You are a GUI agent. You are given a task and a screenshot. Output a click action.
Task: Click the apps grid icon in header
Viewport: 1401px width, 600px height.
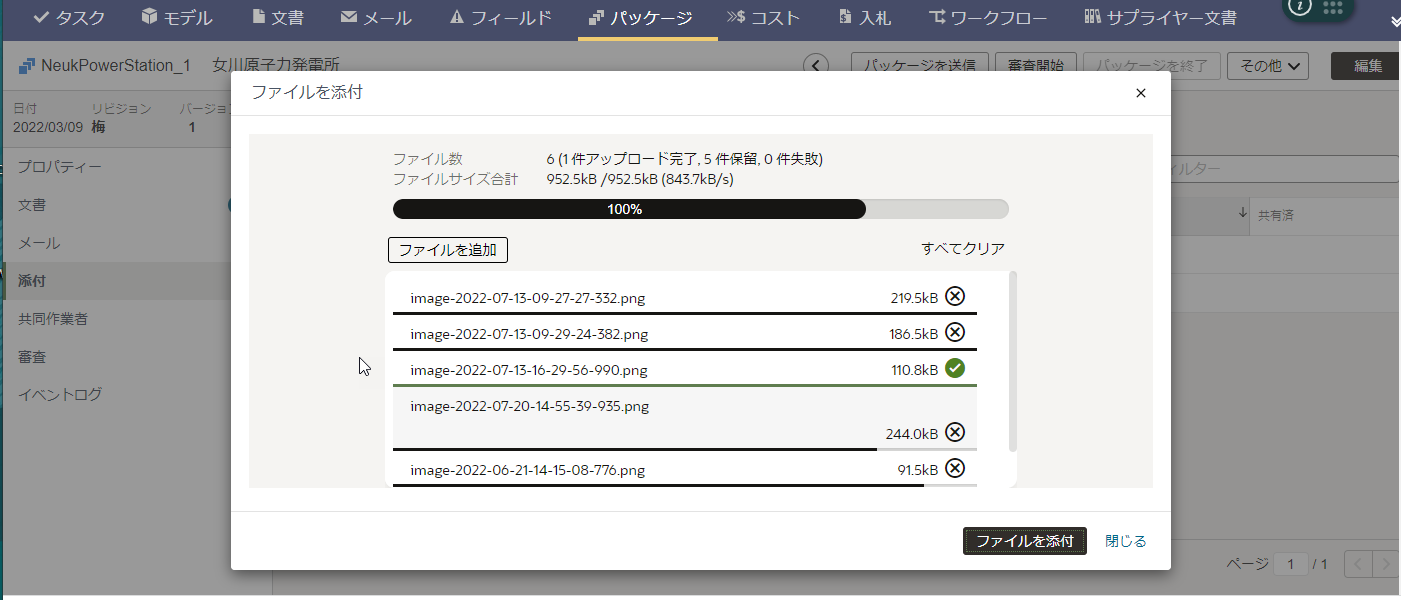[x=1331, y=8]
